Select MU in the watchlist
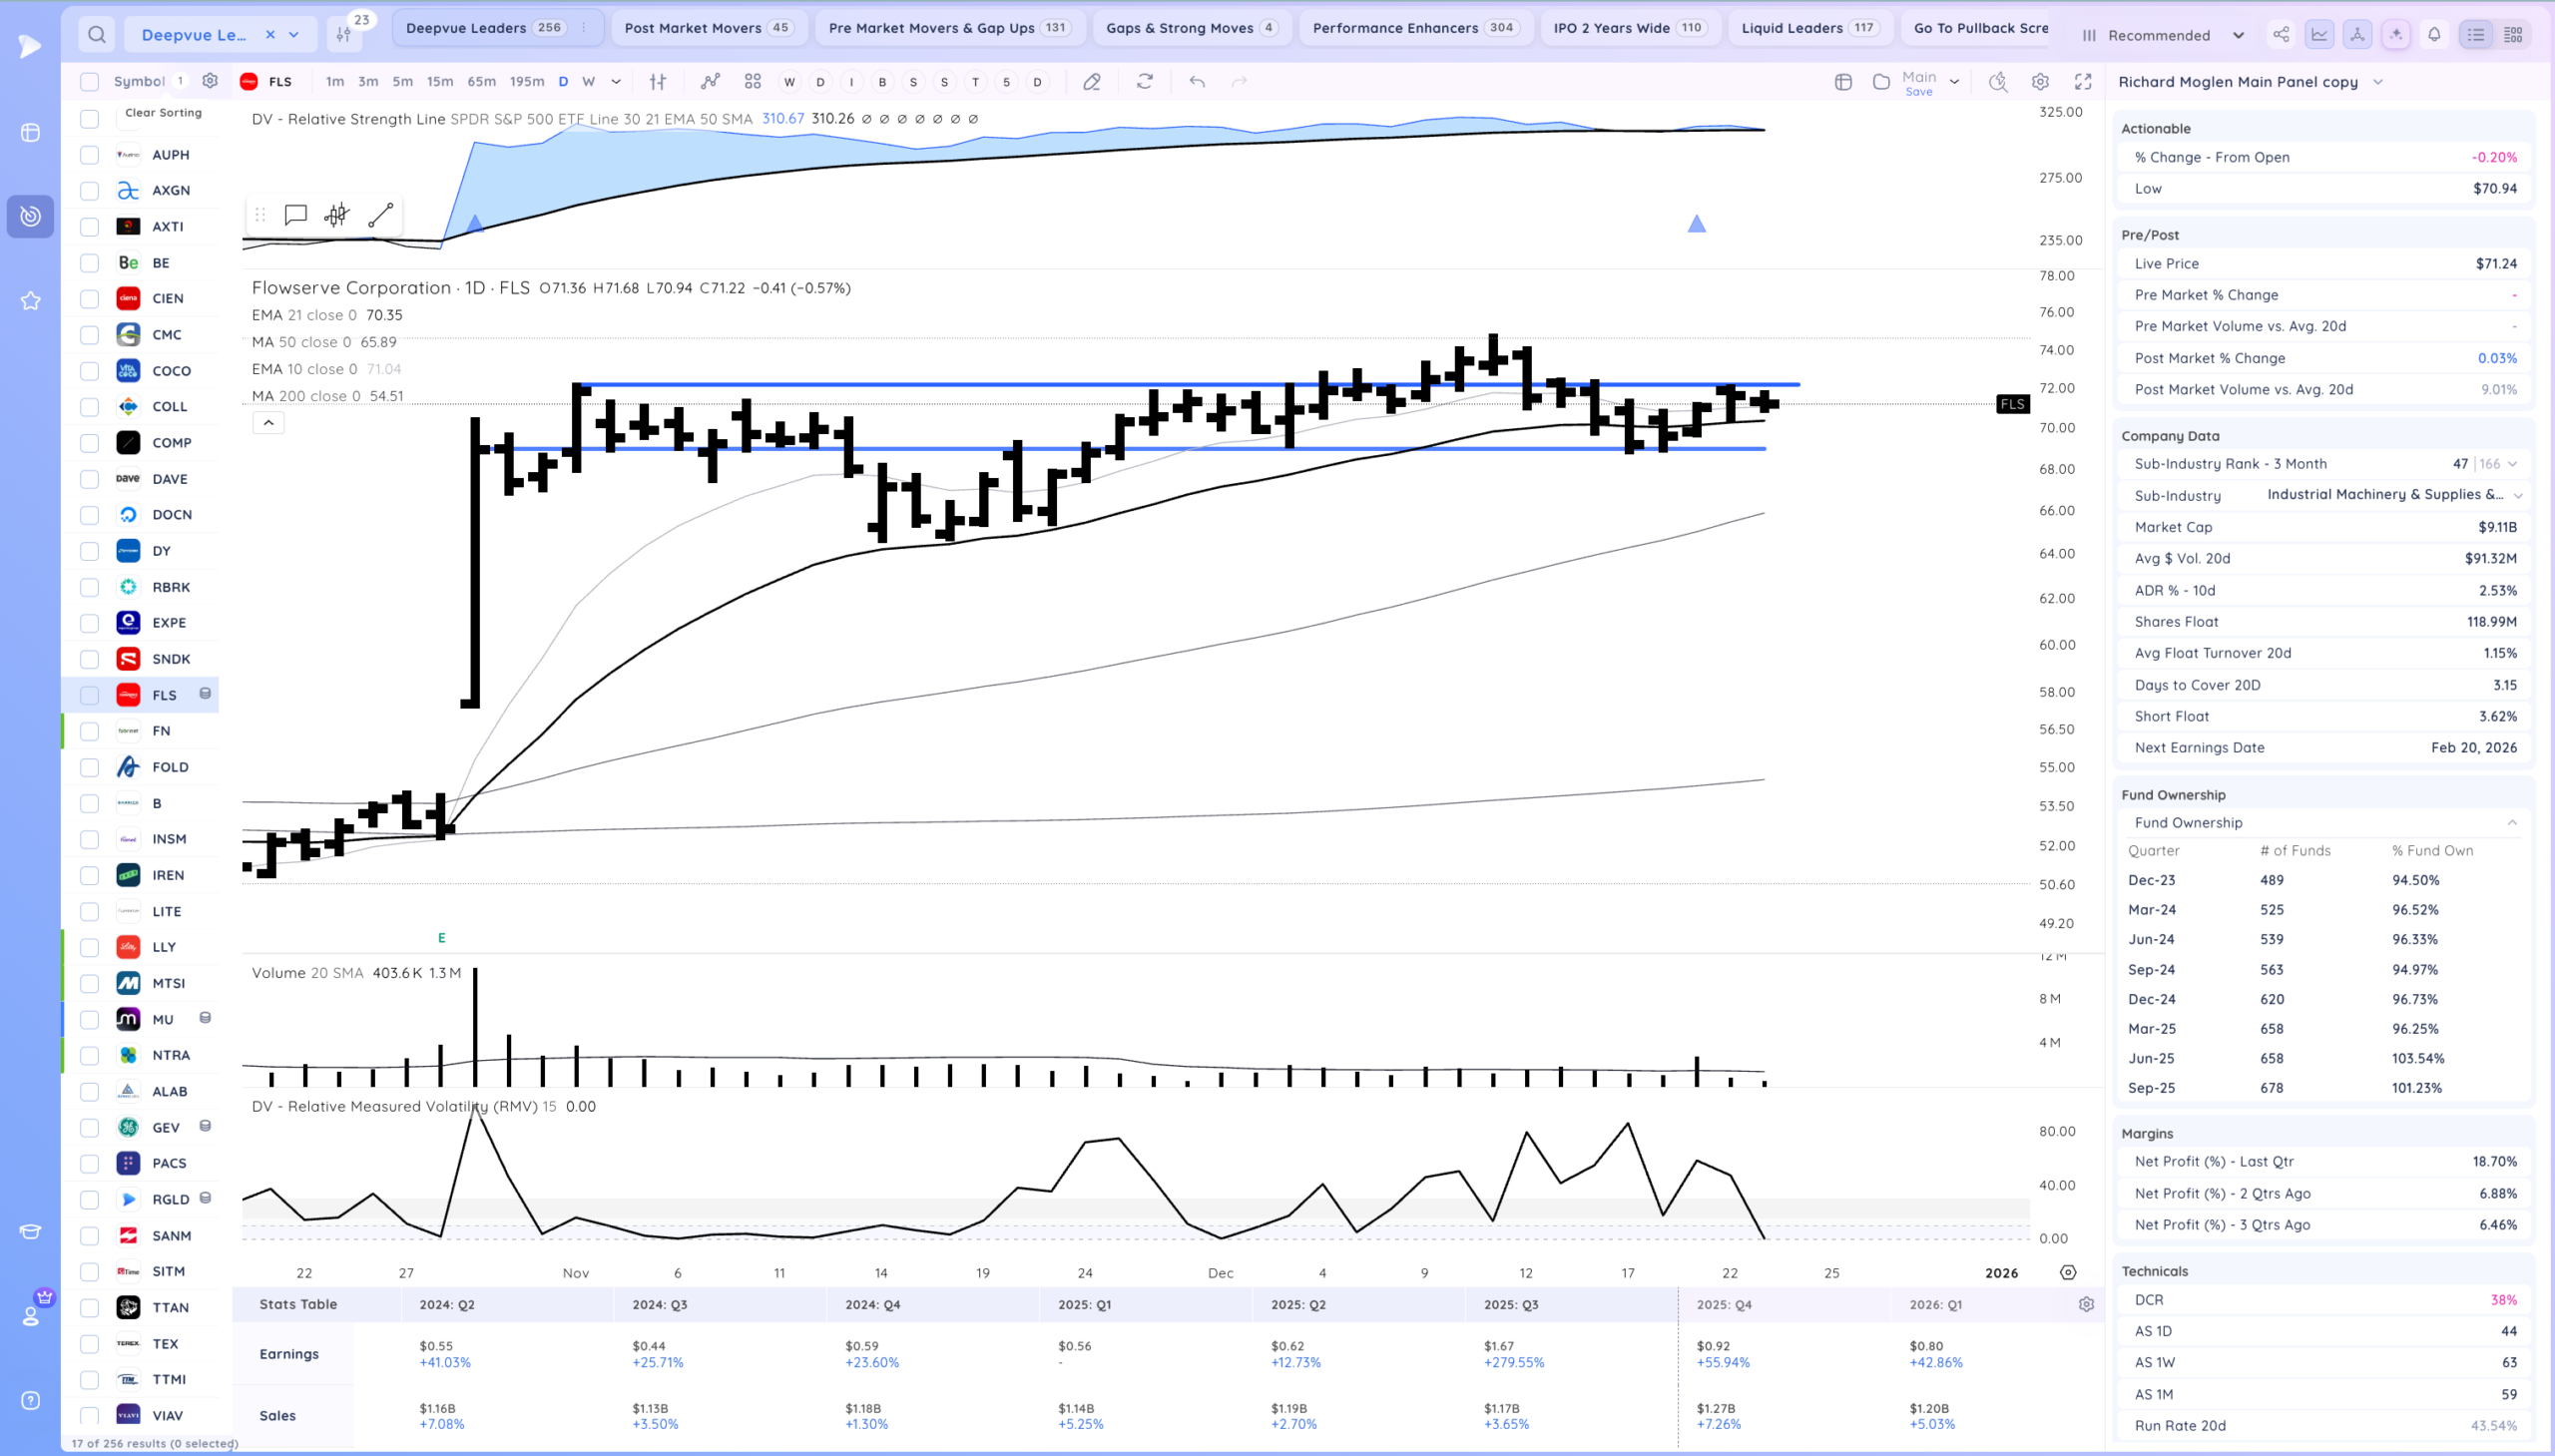 [x=163, y=1019]
